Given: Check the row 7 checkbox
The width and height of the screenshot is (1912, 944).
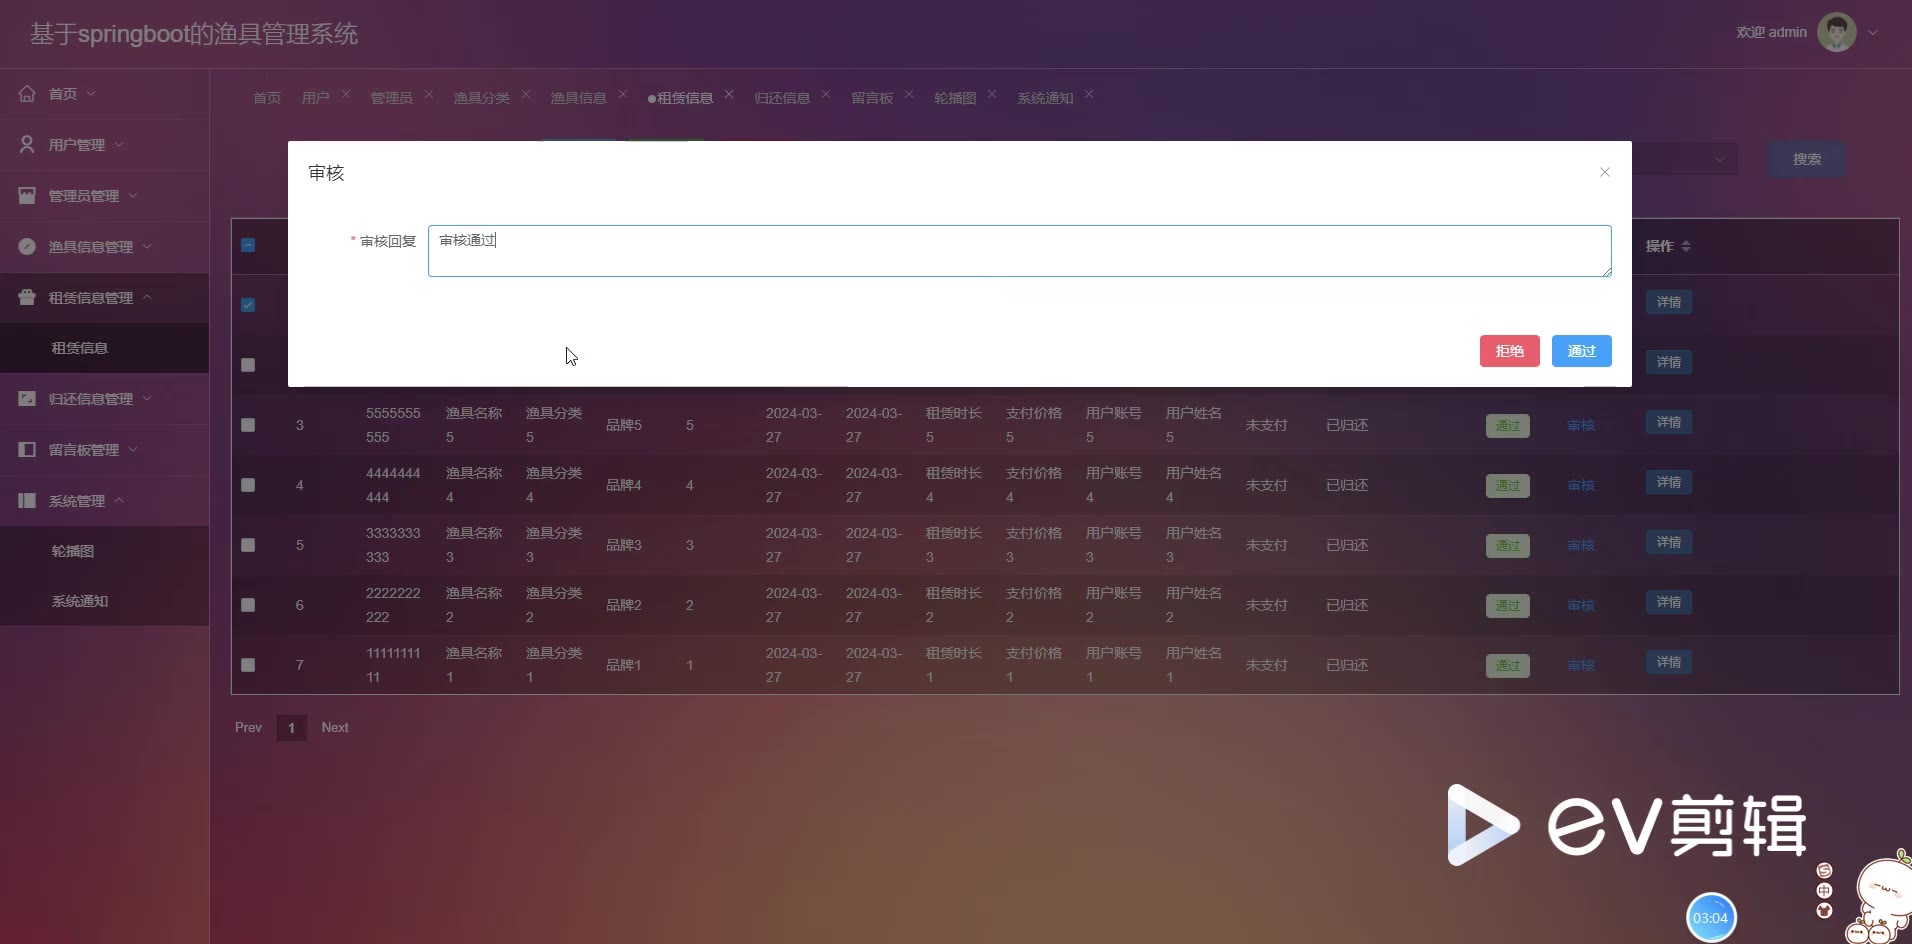Looking at the screenshot, I should [248, 665].
